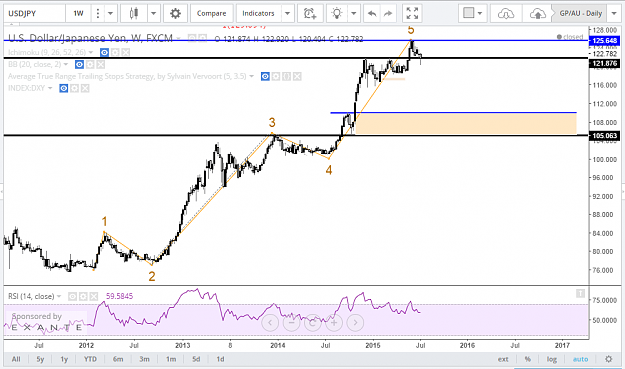Image resolution: width=625 pixels, height=369 pixels.
Task: Remove the Ichimoku indicator with its X icon
Action: (x=126, y=52)
